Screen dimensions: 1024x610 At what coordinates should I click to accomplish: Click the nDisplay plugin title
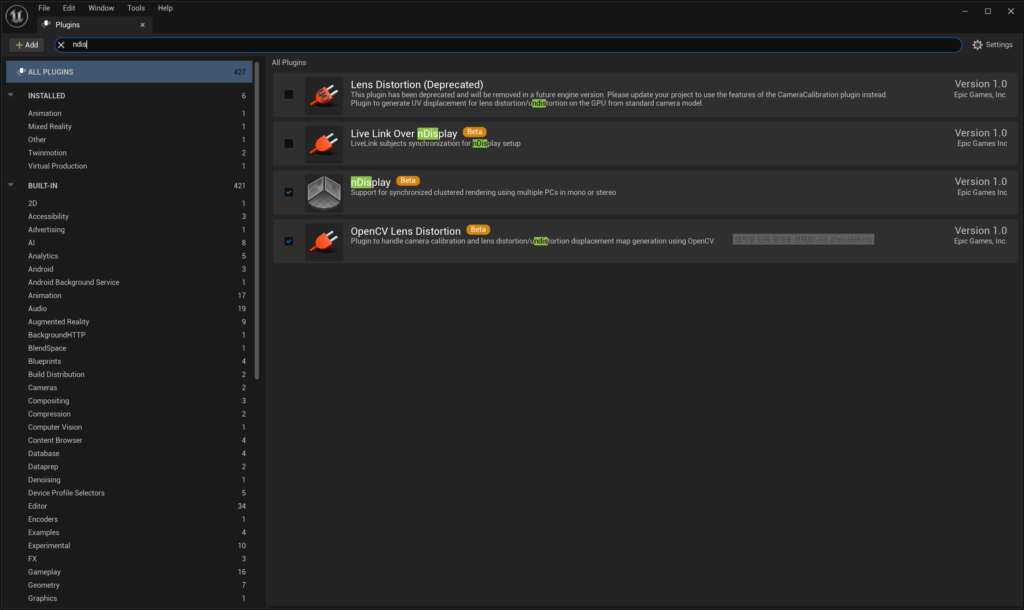(x=370, y=182)
